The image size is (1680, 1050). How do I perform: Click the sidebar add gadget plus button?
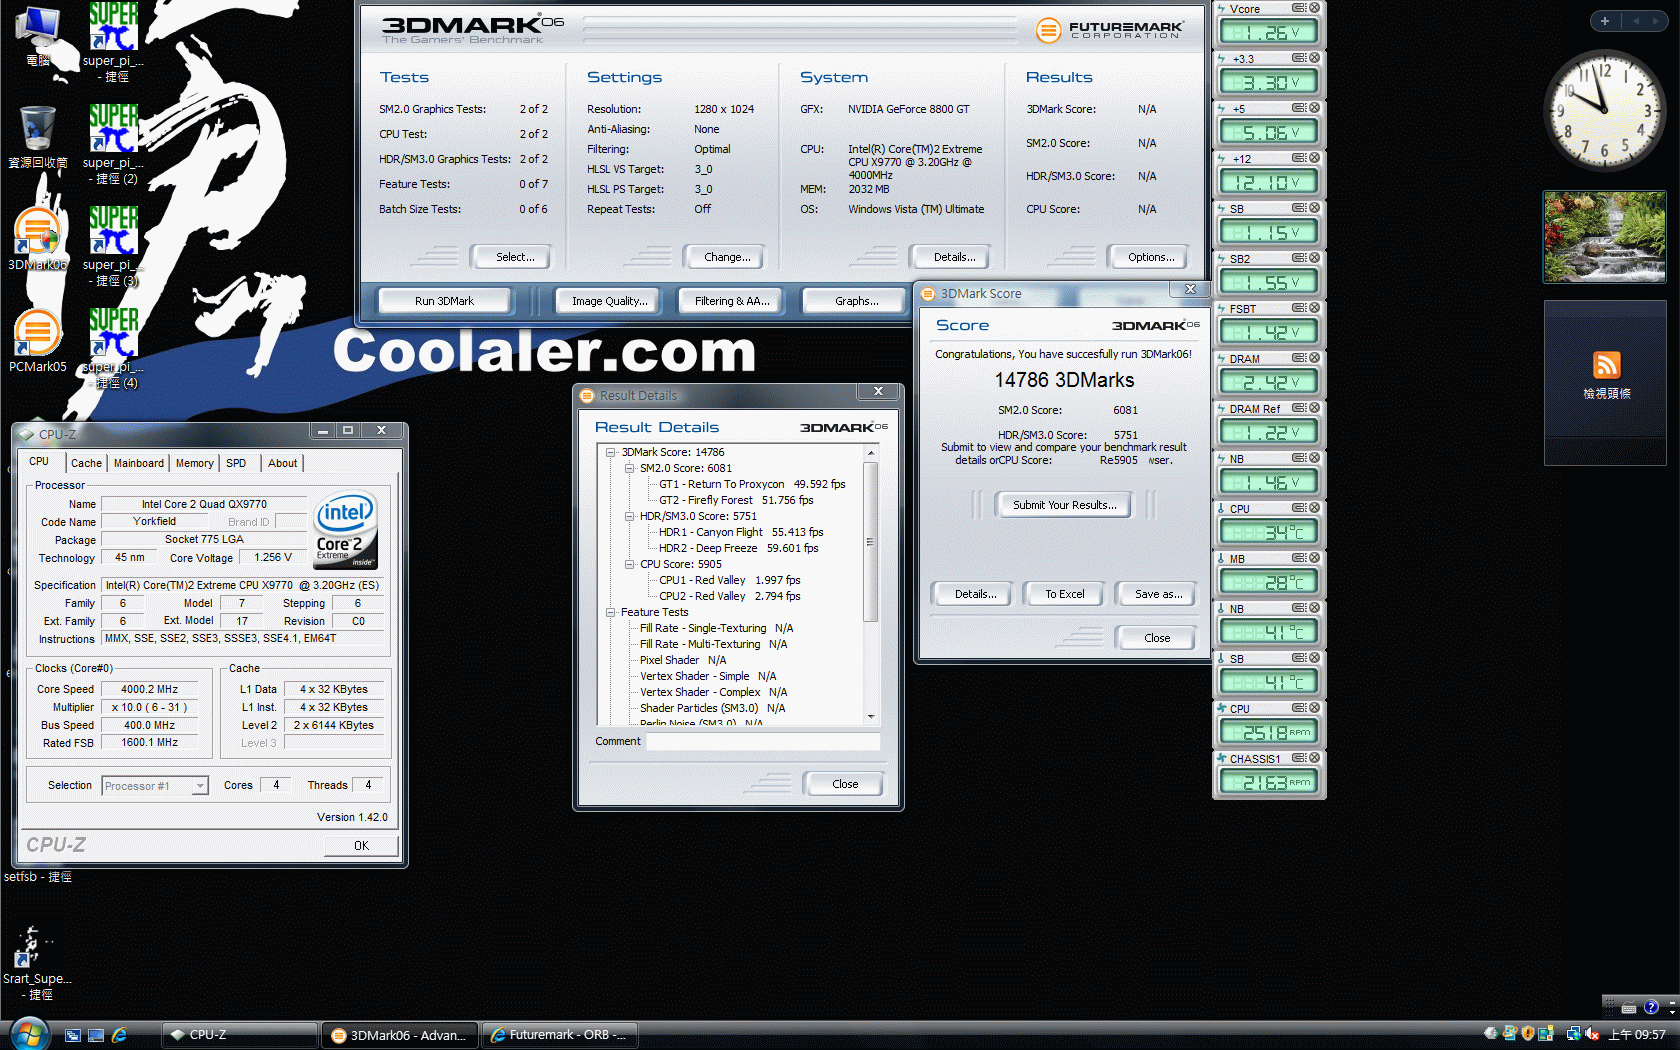click(x=1604, y=21)
